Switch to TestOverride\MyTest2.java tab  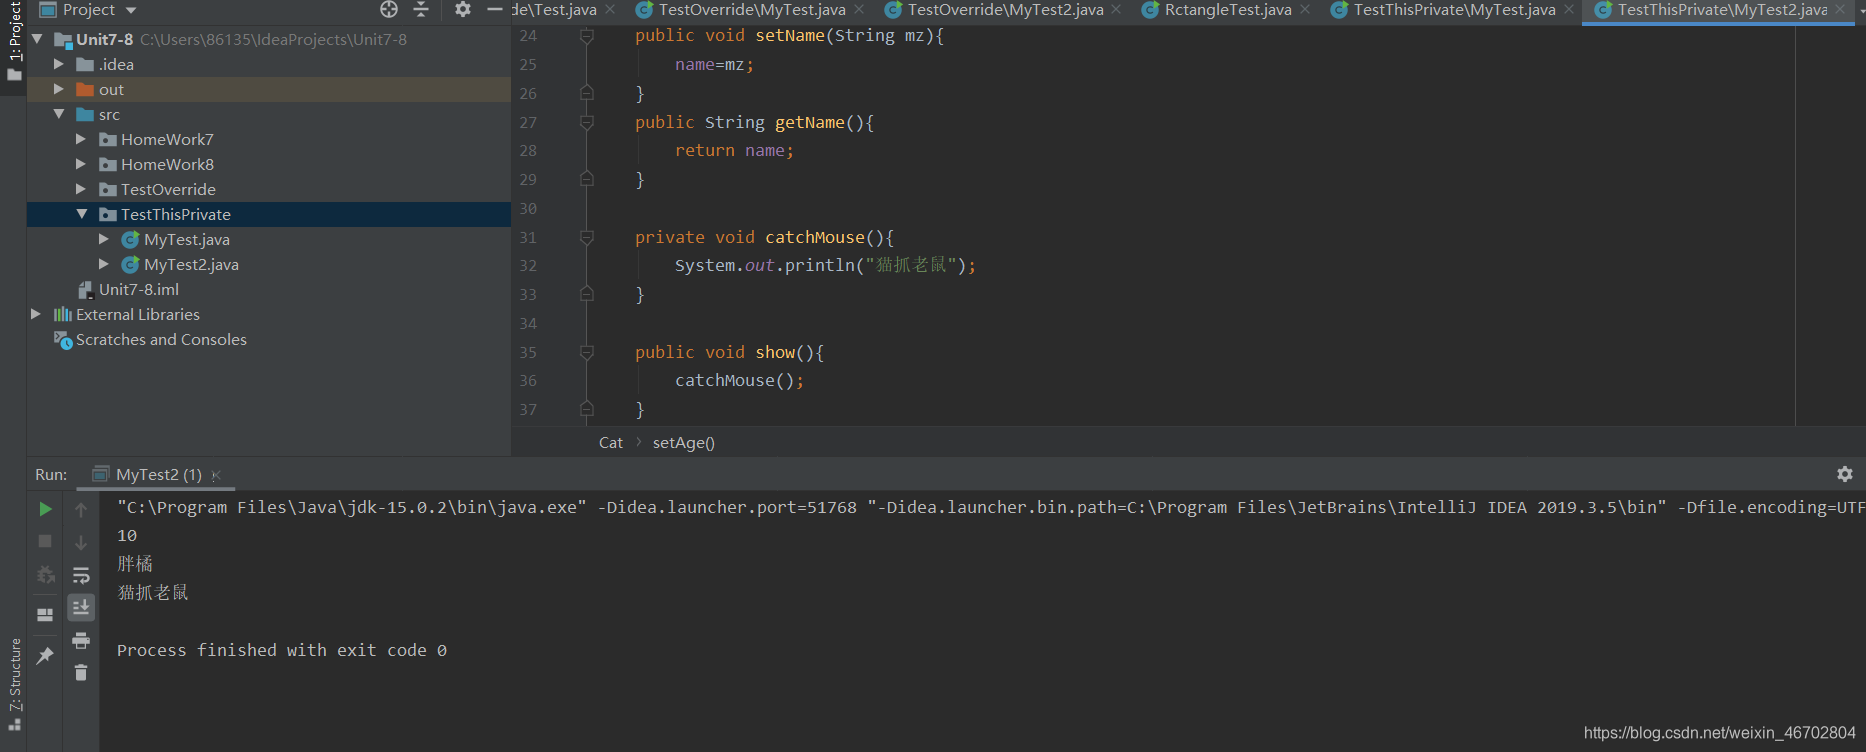point(1005,10)
